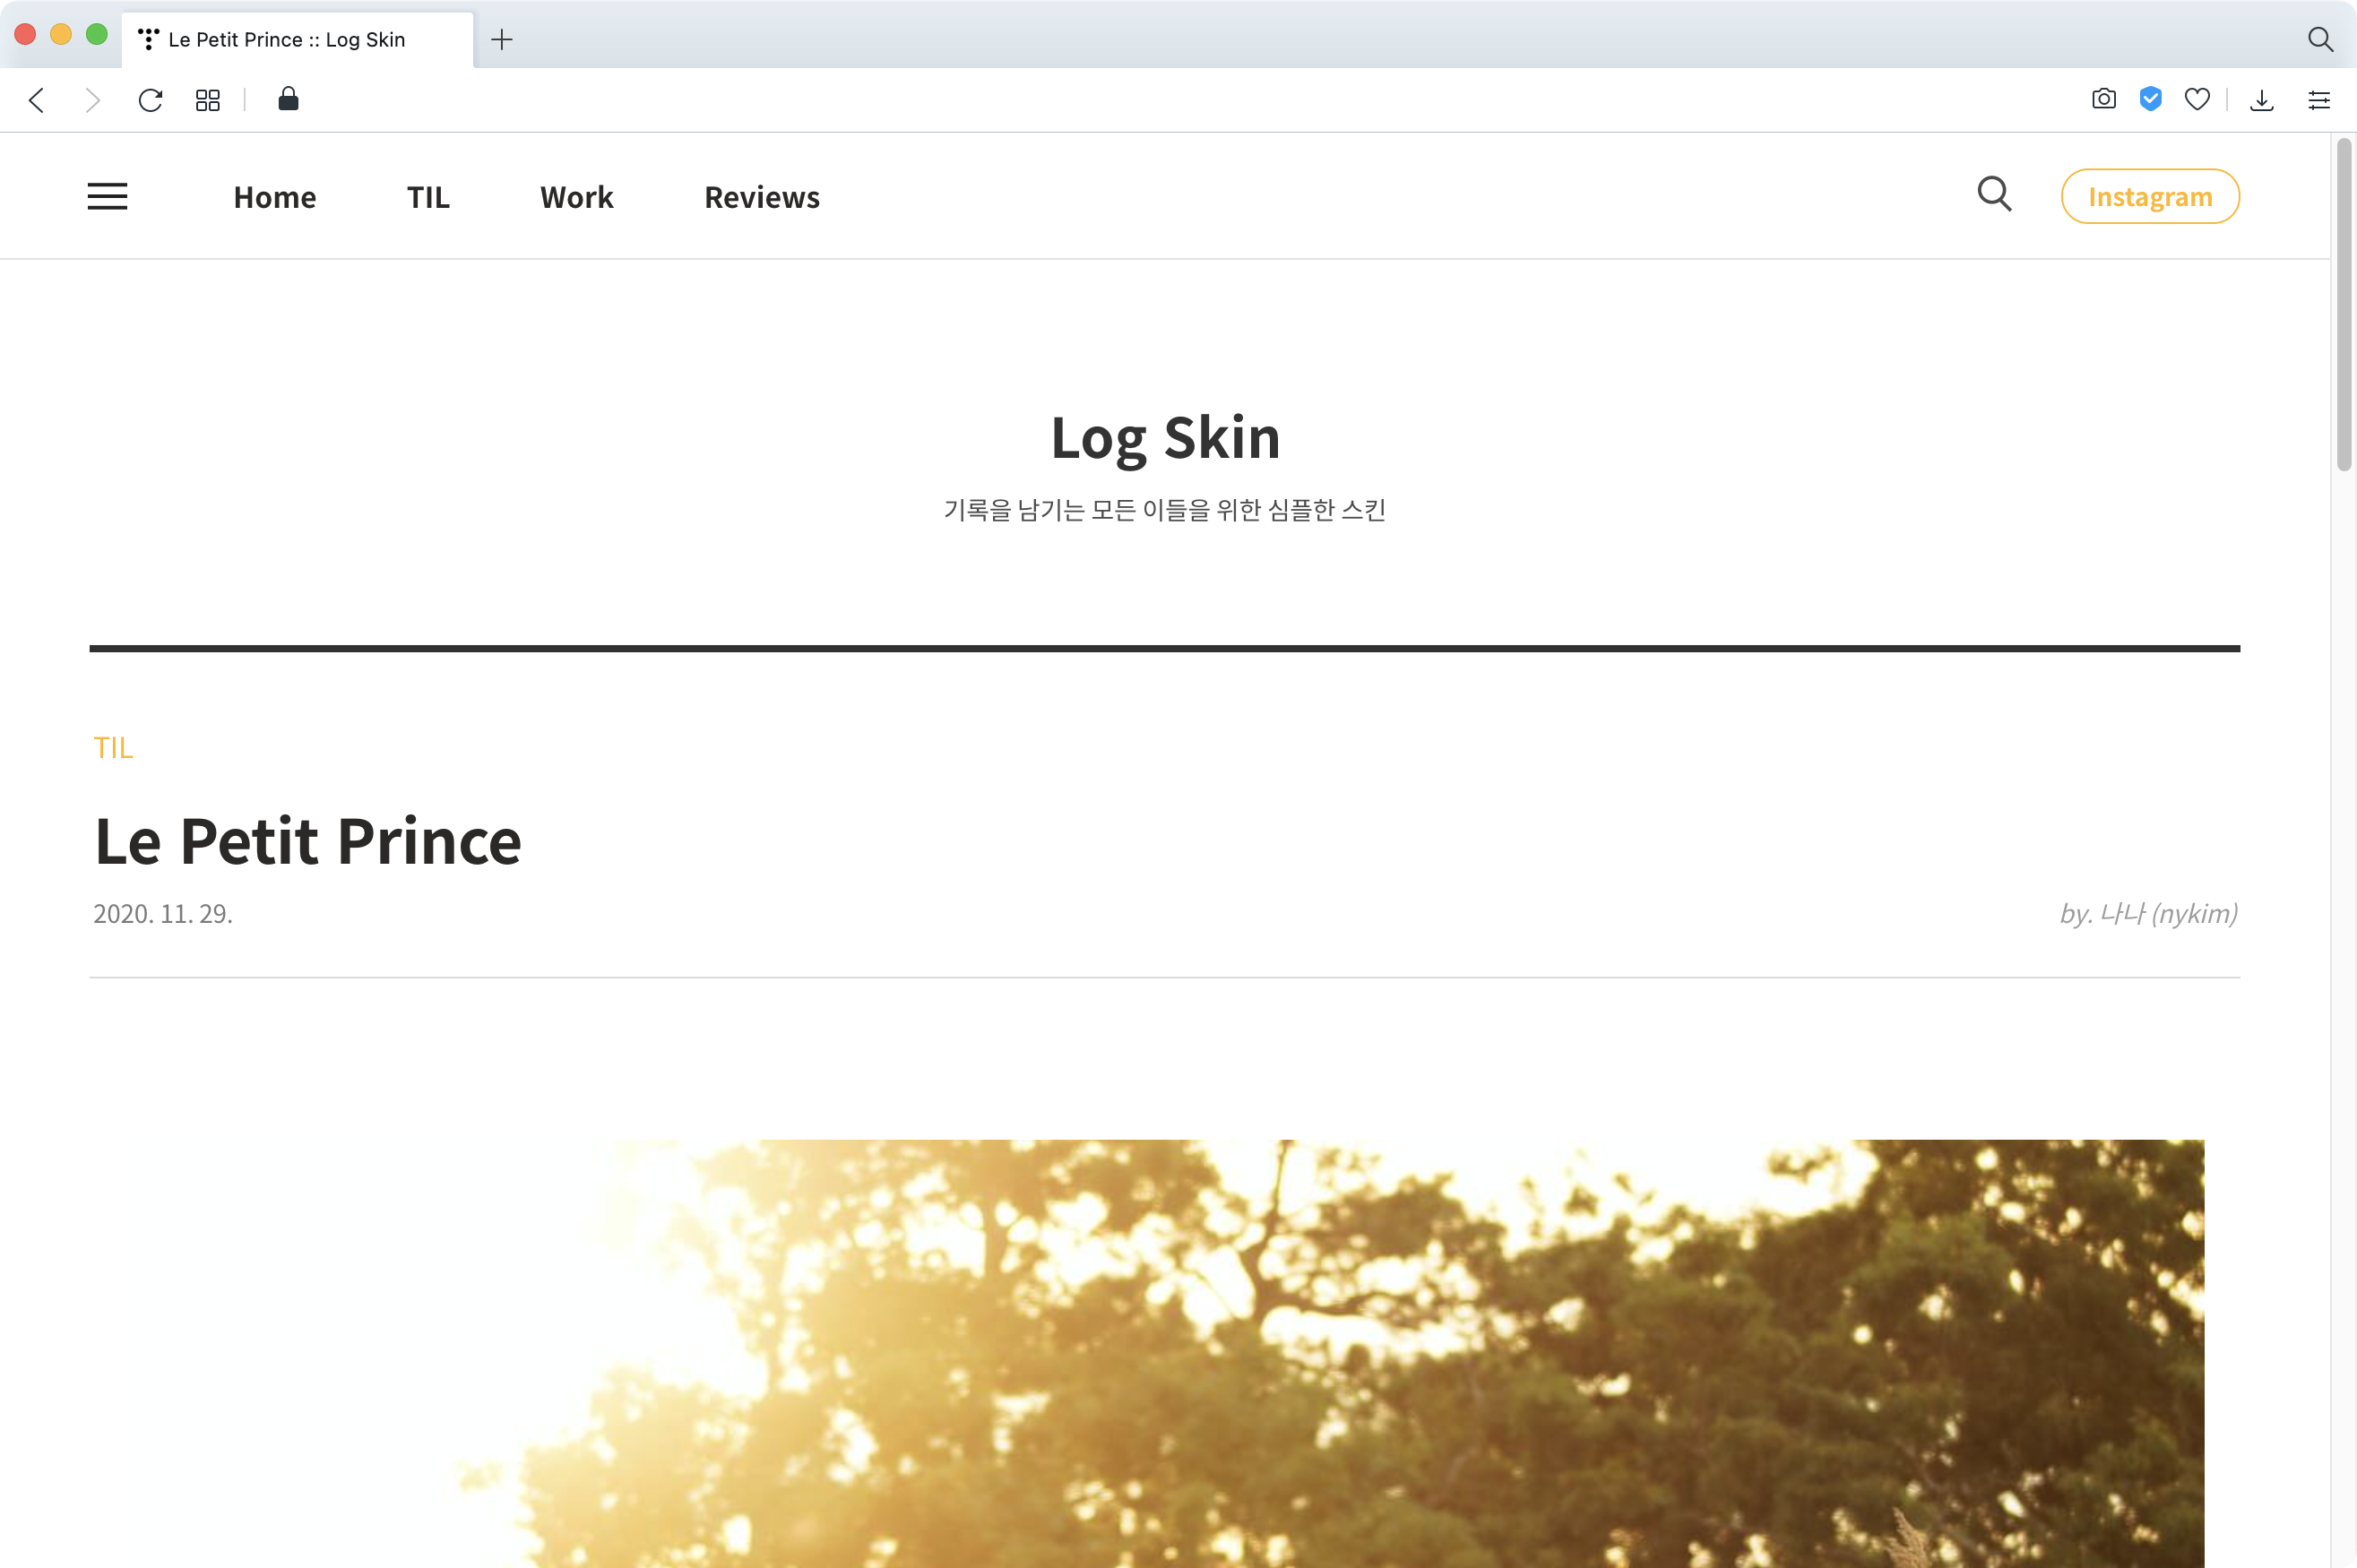Open a new tab with plus button

502,39
